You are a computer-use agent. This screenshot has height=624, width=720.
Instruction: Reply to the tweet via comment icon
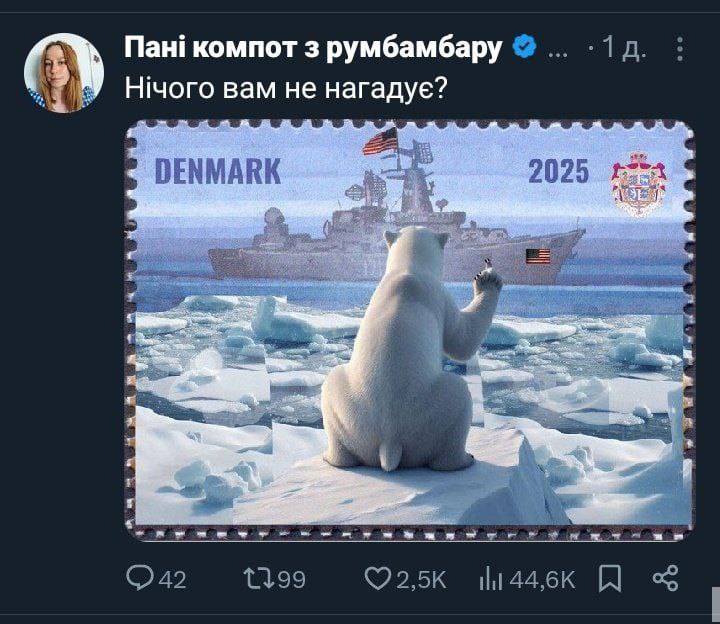(x=139, y=578)
